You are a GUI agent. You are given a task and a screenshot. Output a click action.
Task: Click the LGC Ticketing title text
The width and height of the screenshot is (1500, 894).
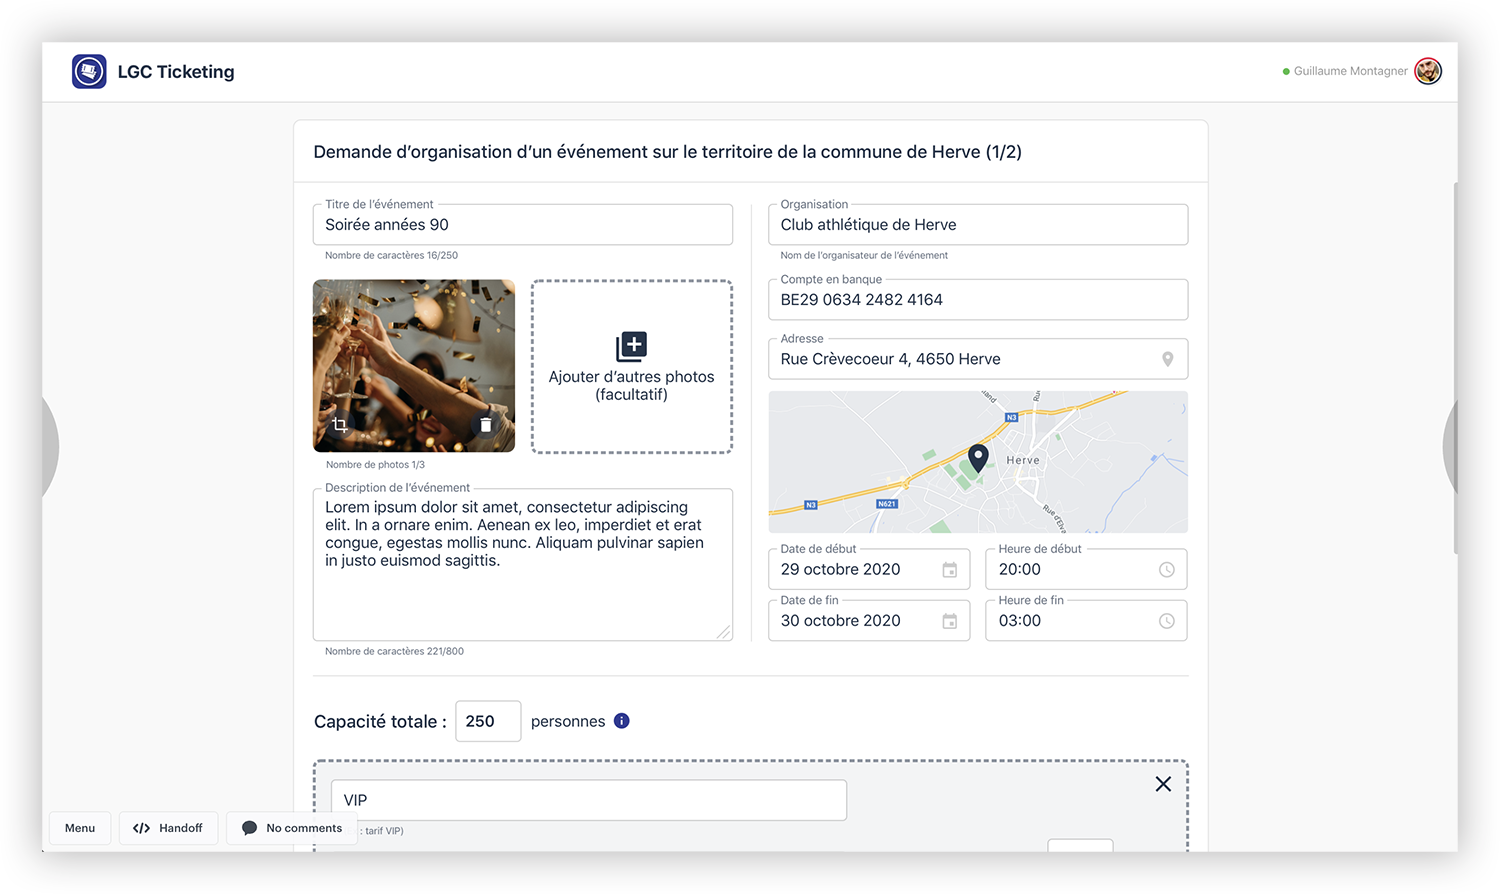click(176, 72)
